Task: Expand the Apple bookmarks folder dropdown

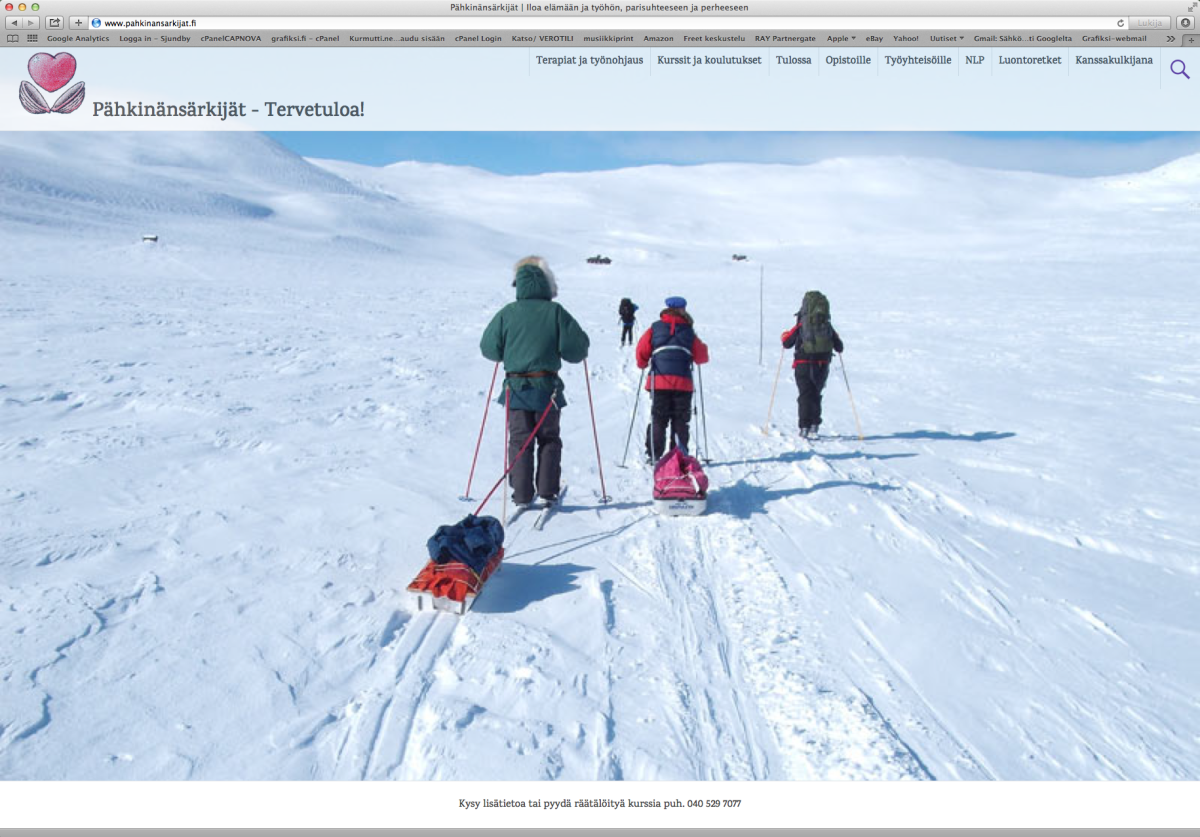Action: tap(841, 38)
